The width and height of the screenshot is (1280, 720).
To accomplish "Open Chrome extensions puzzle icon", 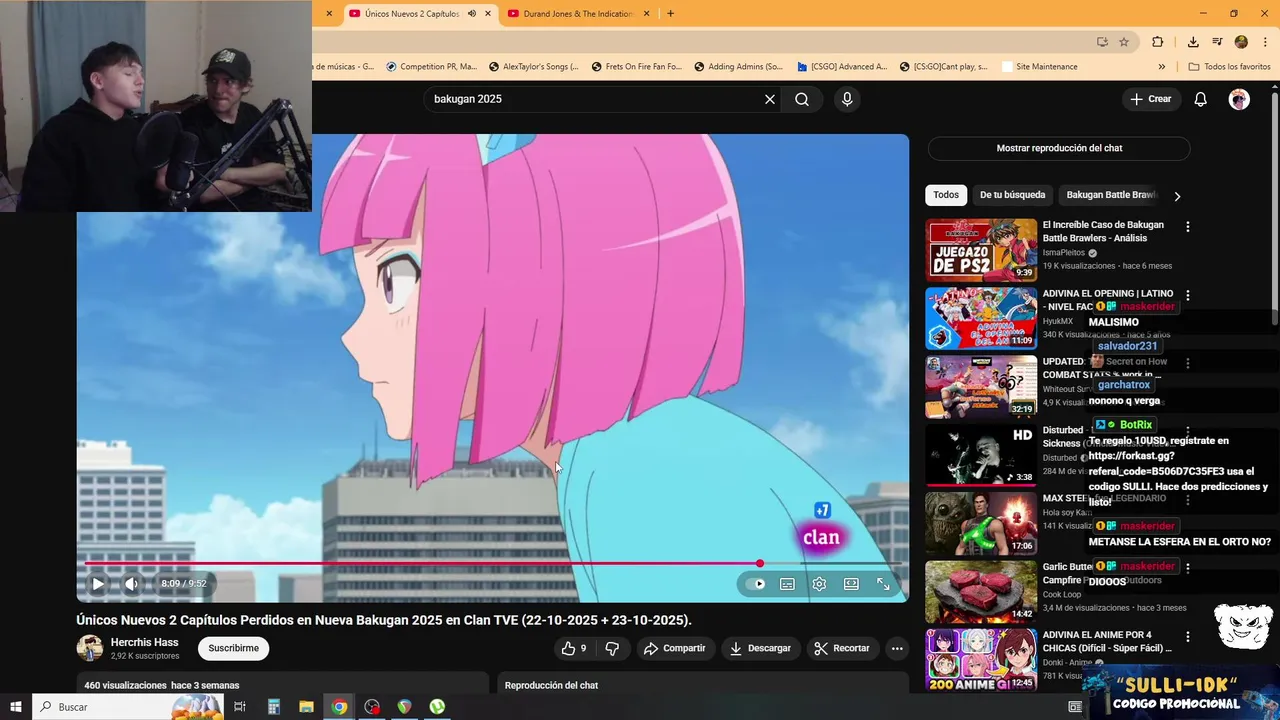I will click(x=1158, y=42).
